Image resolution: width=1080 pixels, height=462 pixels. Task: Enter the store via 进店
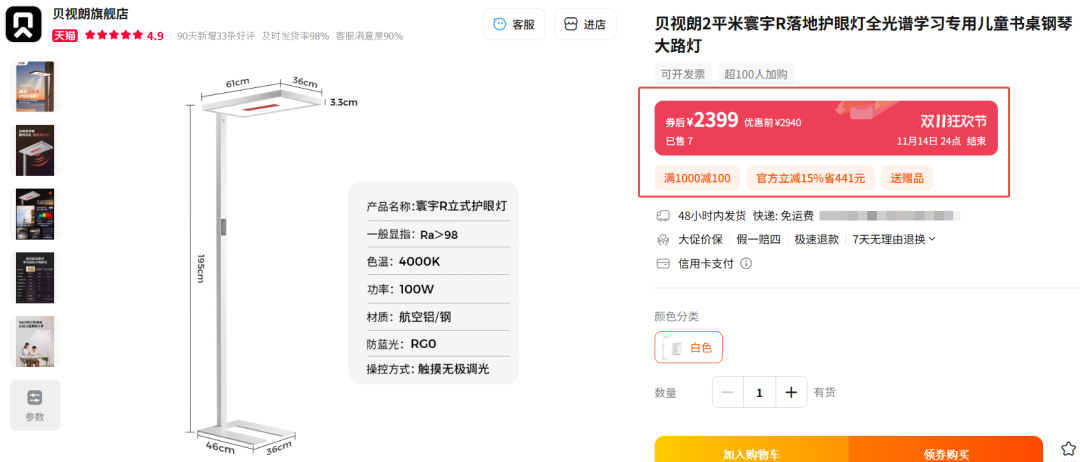(x=585, y=24)
